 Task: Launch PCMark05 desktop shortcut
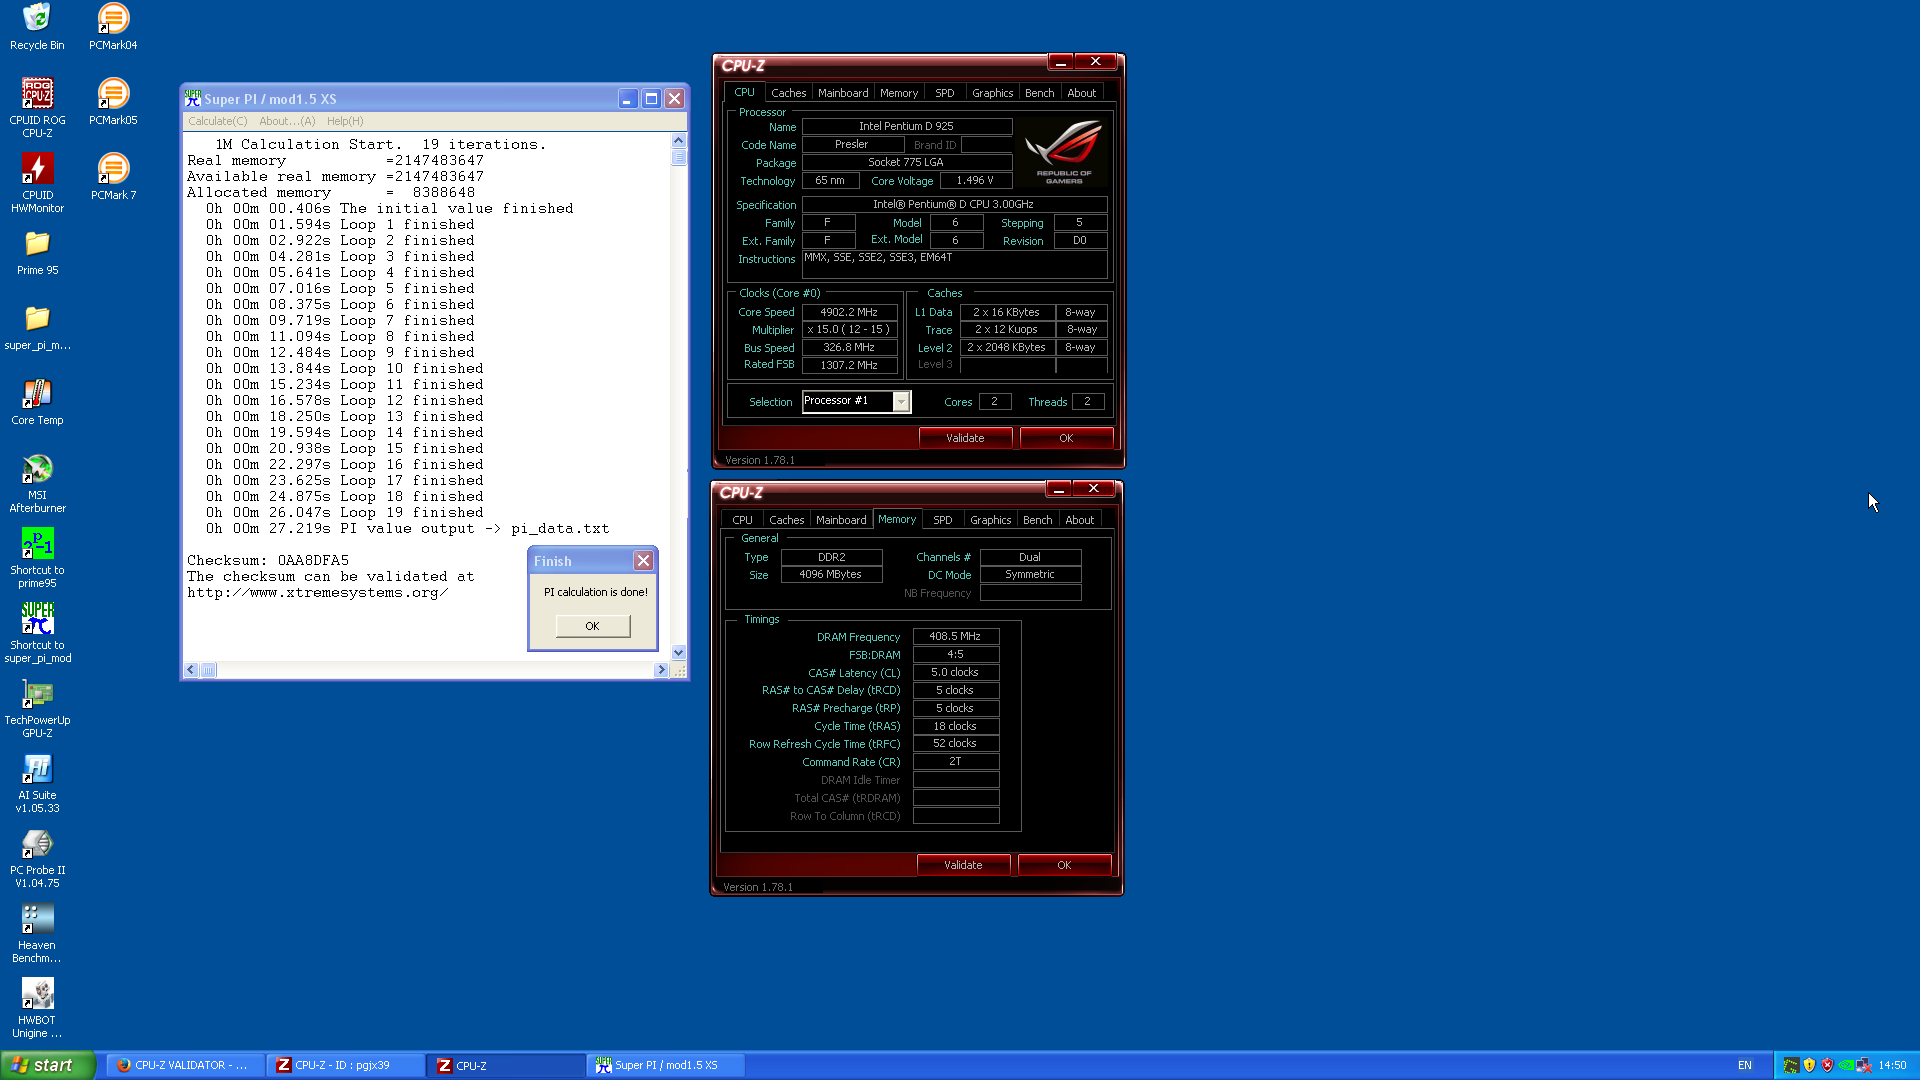113,102
